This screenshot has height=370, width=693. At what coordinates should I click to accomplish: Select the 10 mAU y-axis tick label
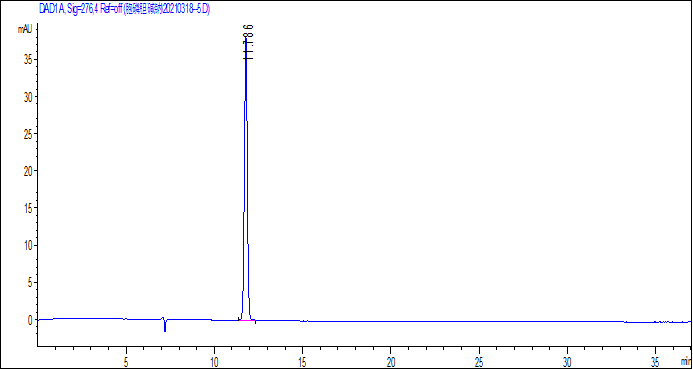[x=26, y=245]
